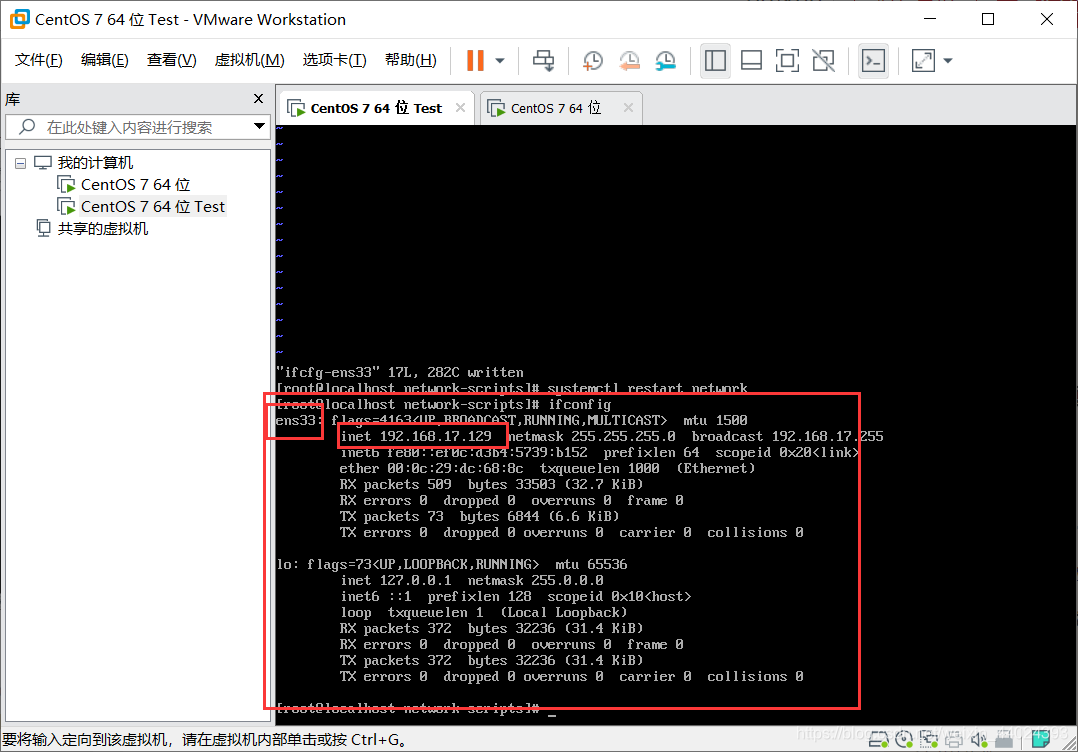The image size is (1078, 752).
Task: Select CentOS 7 64 位 Test in library tree
Action: point(153,207)
